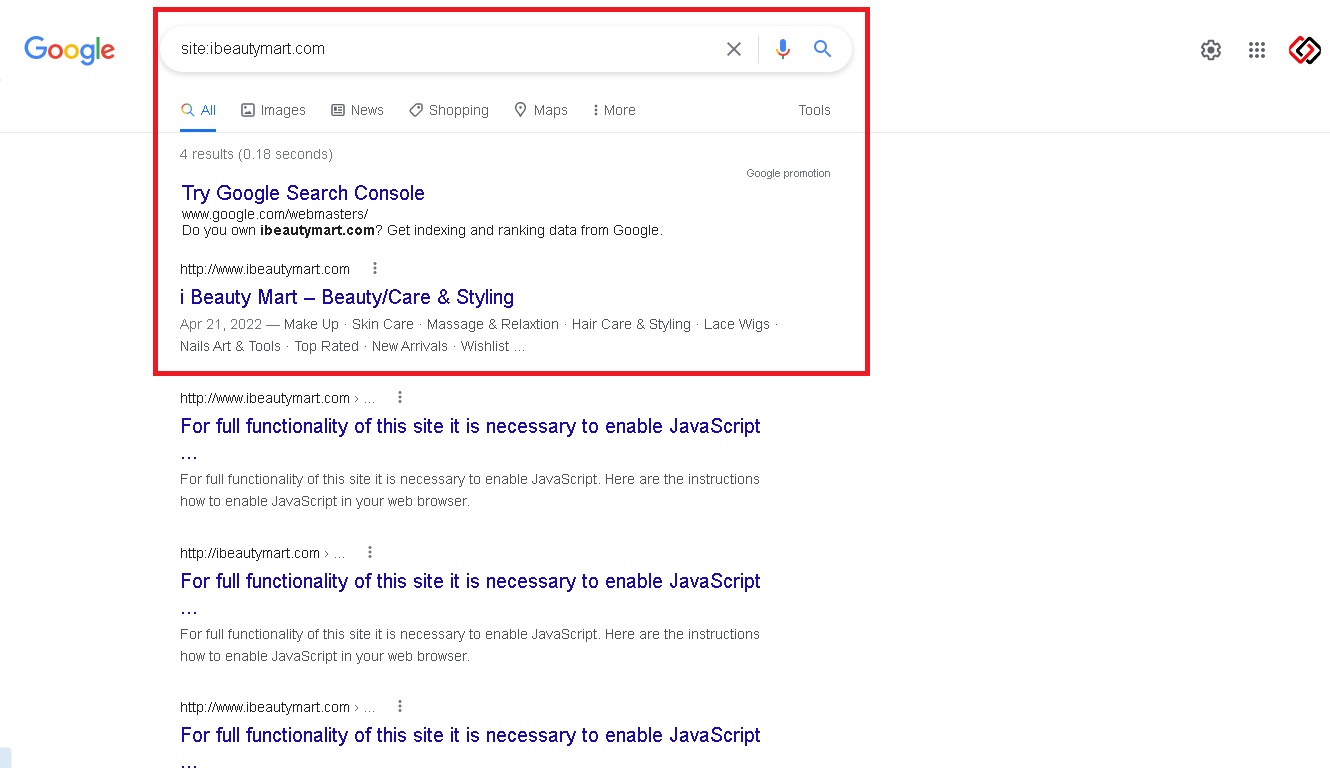The width and height of the screenshot is (1330, 768).
Task: Click the '4 results (0.18 seconds)' stats text
Action: [256, 154]
